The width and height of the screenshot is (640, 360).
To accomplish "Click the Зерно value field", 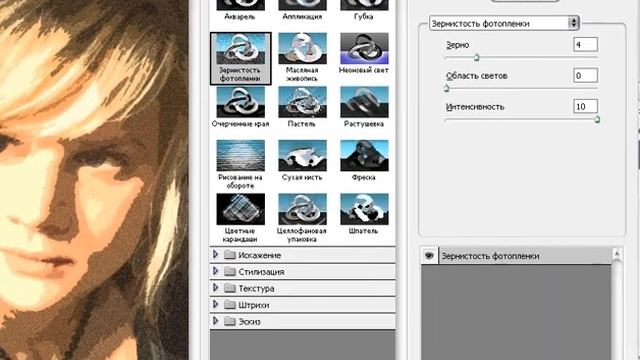I will pos(585,44).
